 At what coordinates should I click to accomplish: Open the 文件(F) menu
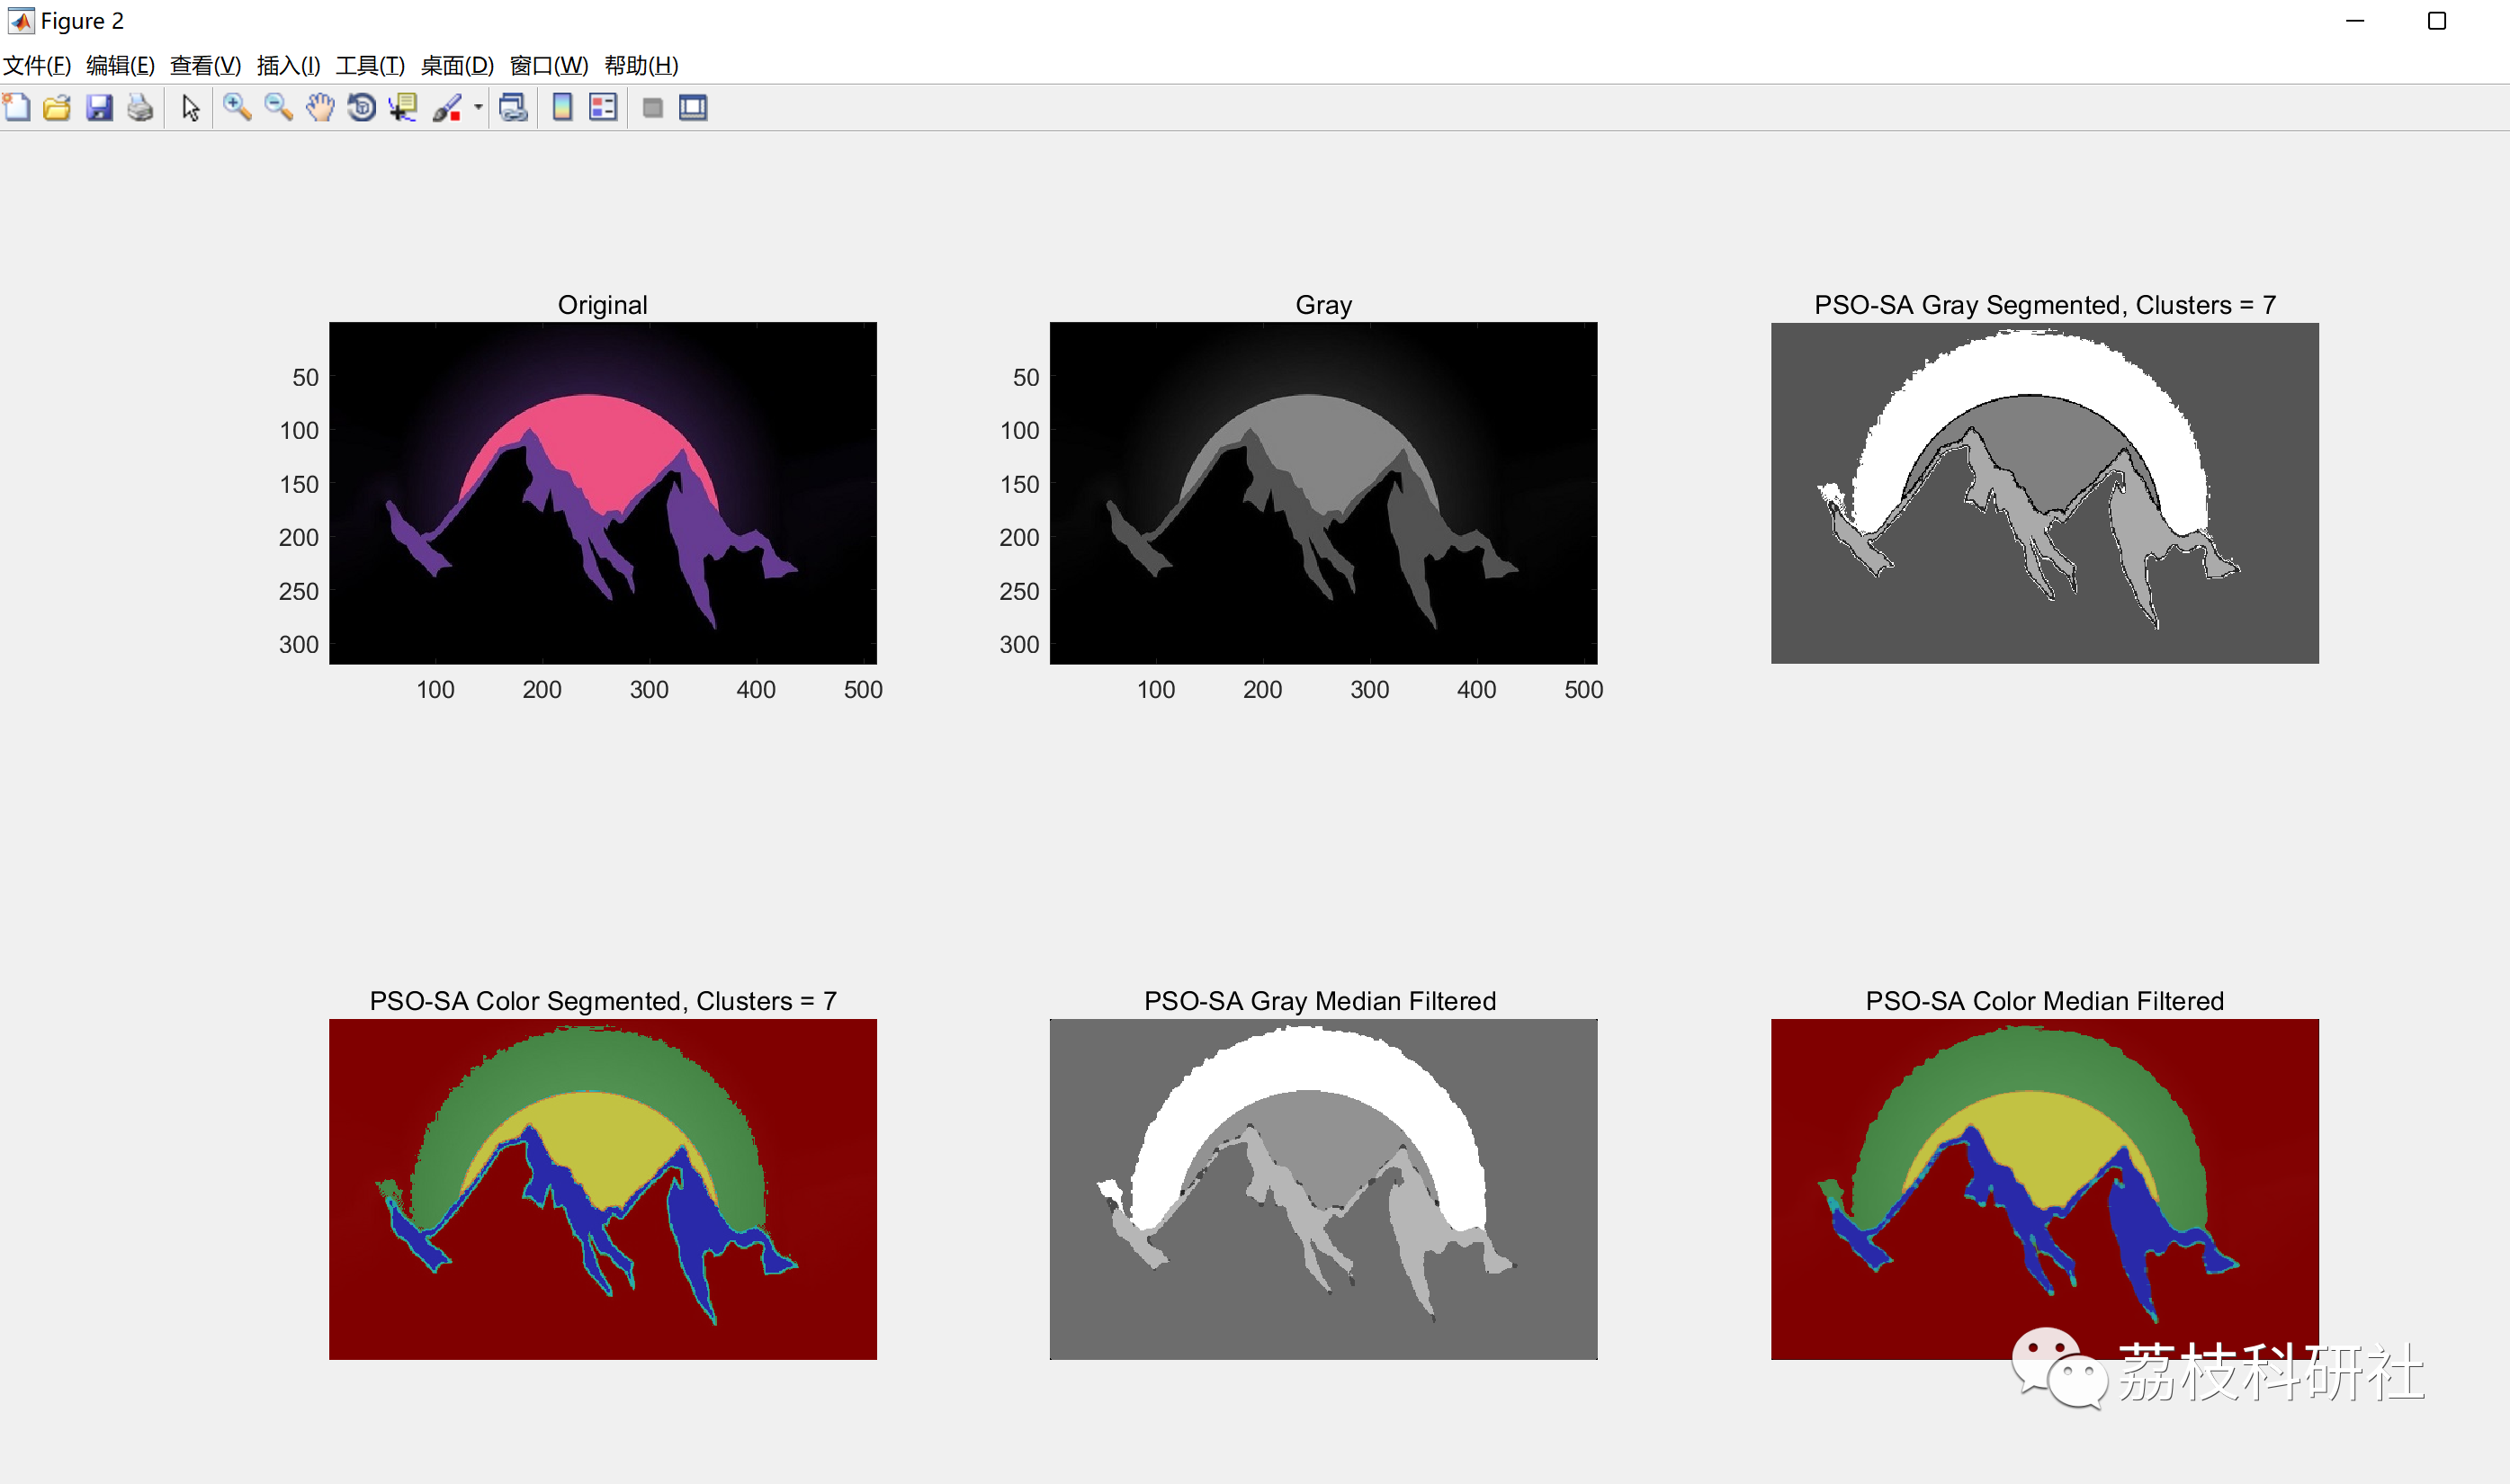click(37, 66)
